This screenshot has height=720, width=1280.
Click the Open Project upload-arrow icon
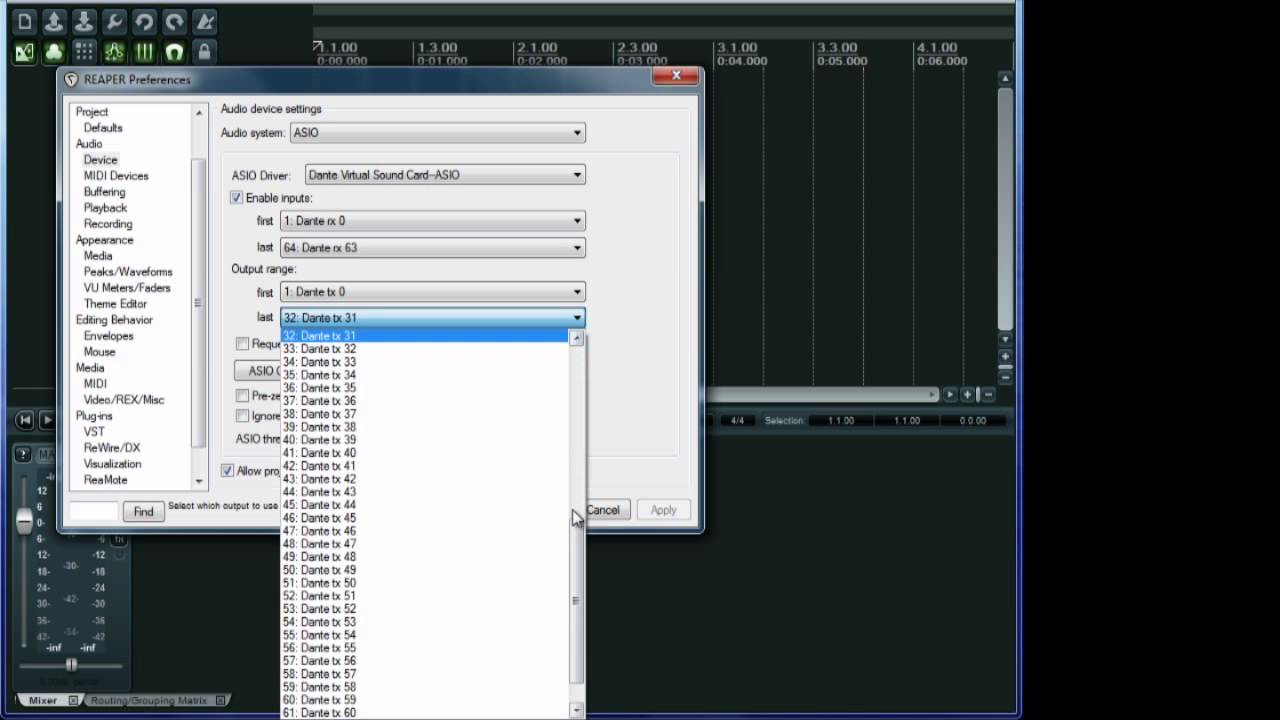click(x=54, y=21)
